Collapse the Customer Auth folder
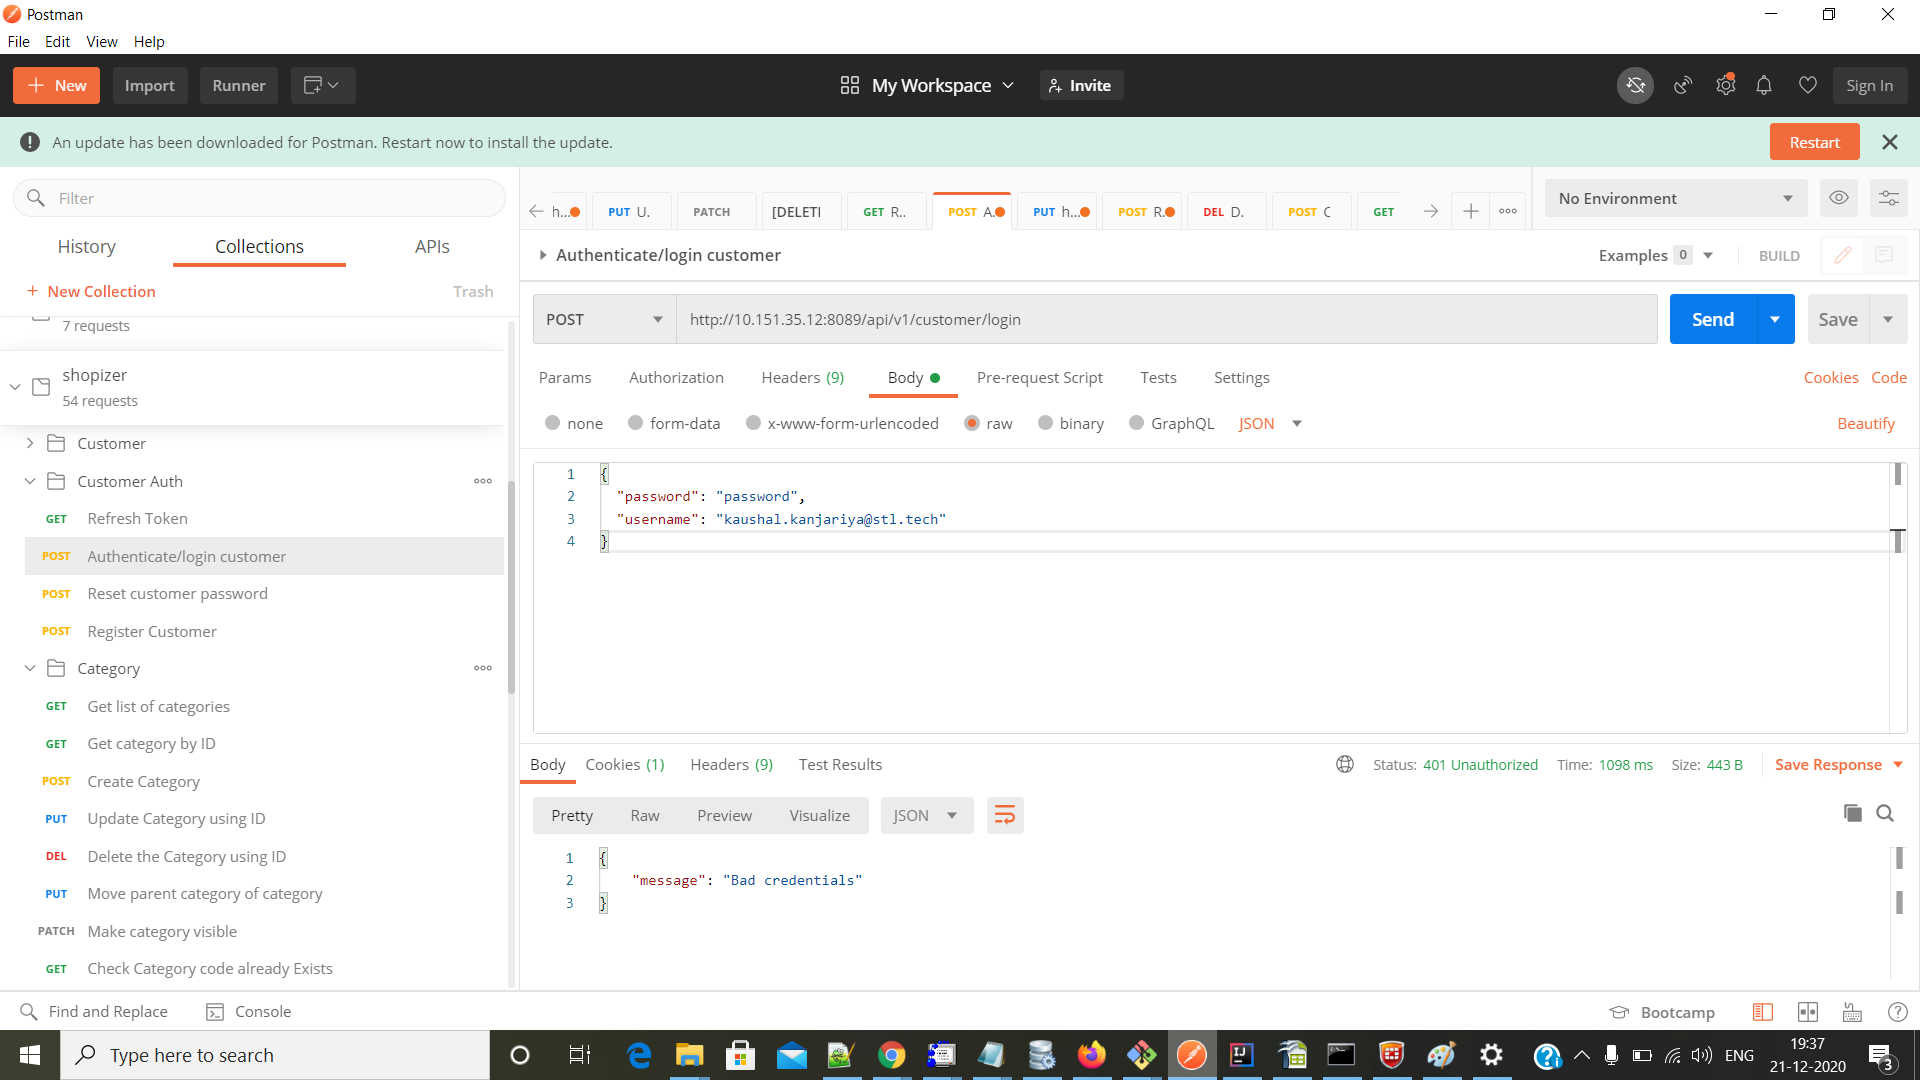The width and height of the screenshot is (1920, 1080). [x=29, y=481]
